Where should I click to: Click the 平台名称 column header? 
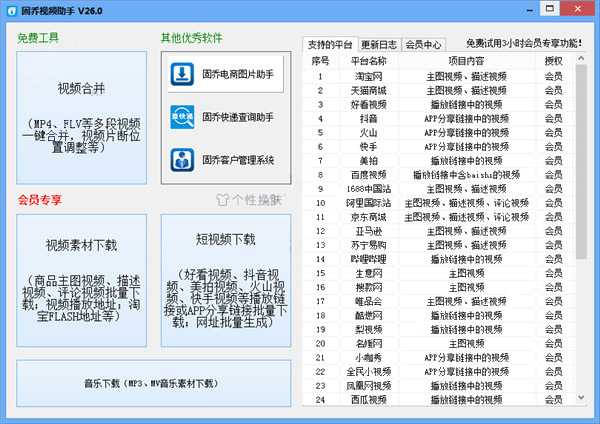[368, 61]
